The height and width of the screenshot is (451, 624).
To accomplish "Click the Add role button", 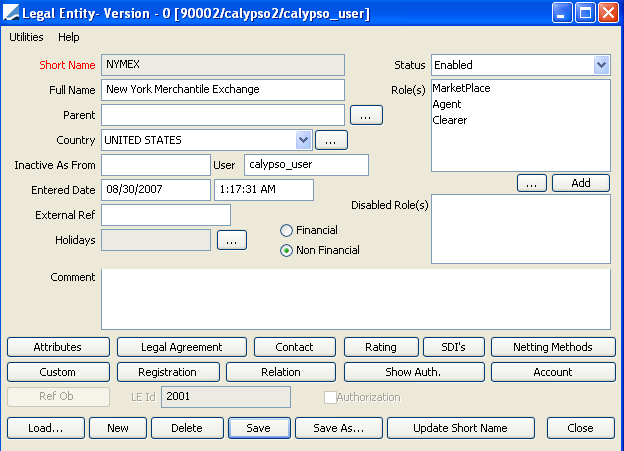I will tap(581, 183).
